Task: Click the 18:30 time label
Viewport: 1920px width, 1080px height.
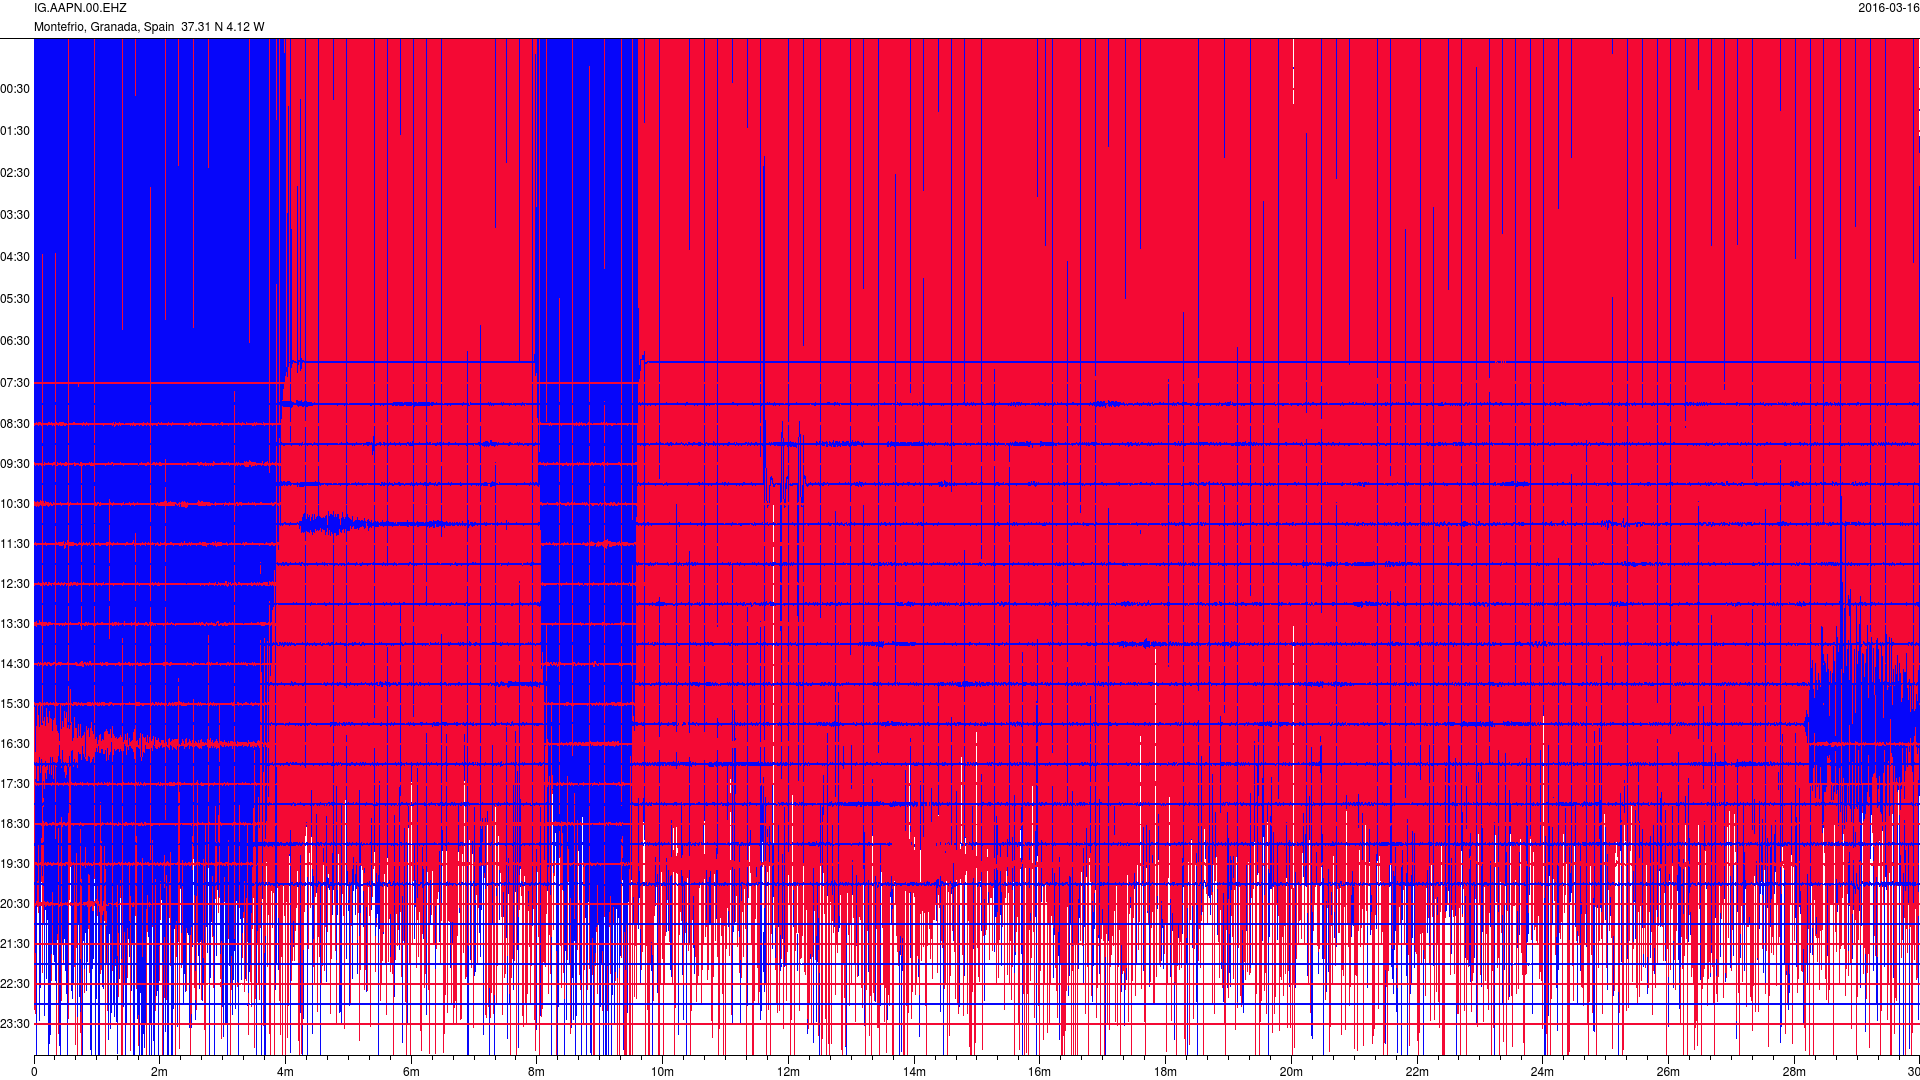Action: click(x=15, y=824)
